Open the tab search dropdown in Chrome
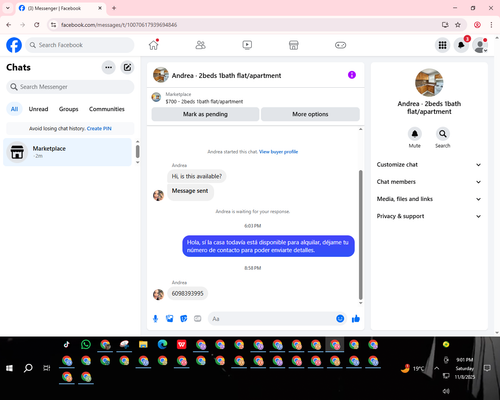The height and width of the screenshot is (400, 500). click(8, 8)
